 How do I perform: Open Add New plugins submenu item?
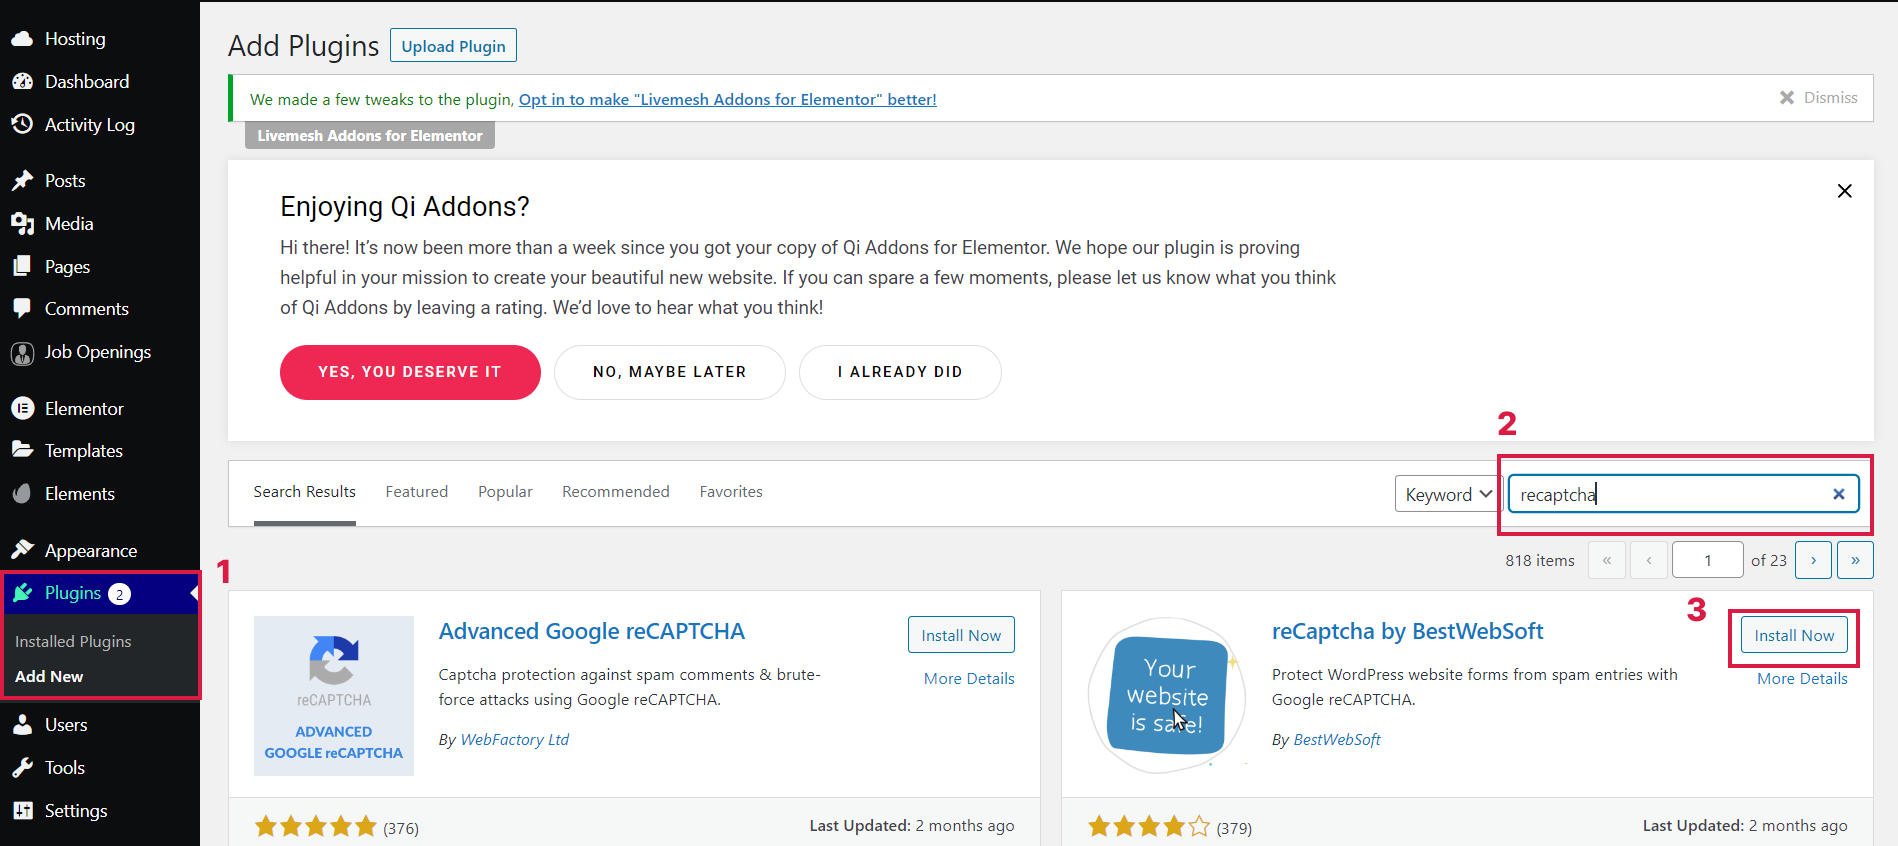click(49, 677)
